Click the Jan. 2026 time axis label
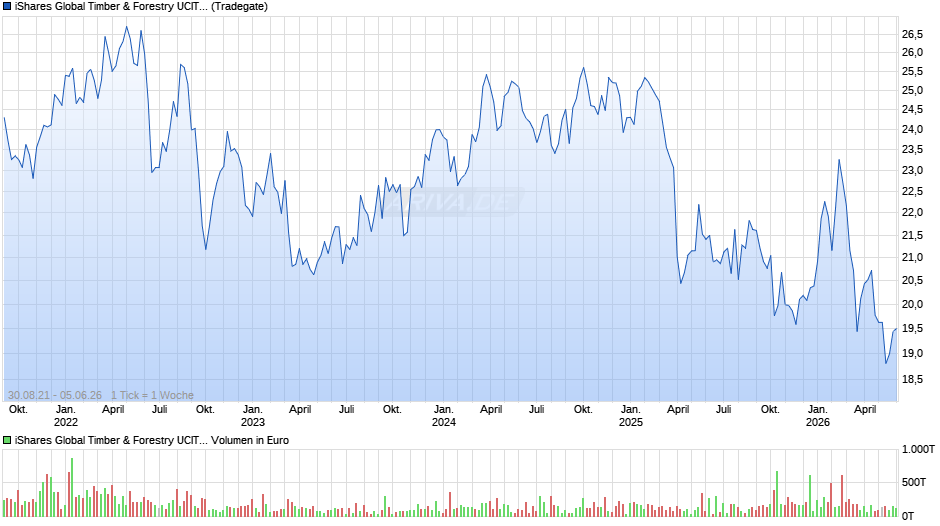This screenshot has width=940, height=526. pos(818,416)
